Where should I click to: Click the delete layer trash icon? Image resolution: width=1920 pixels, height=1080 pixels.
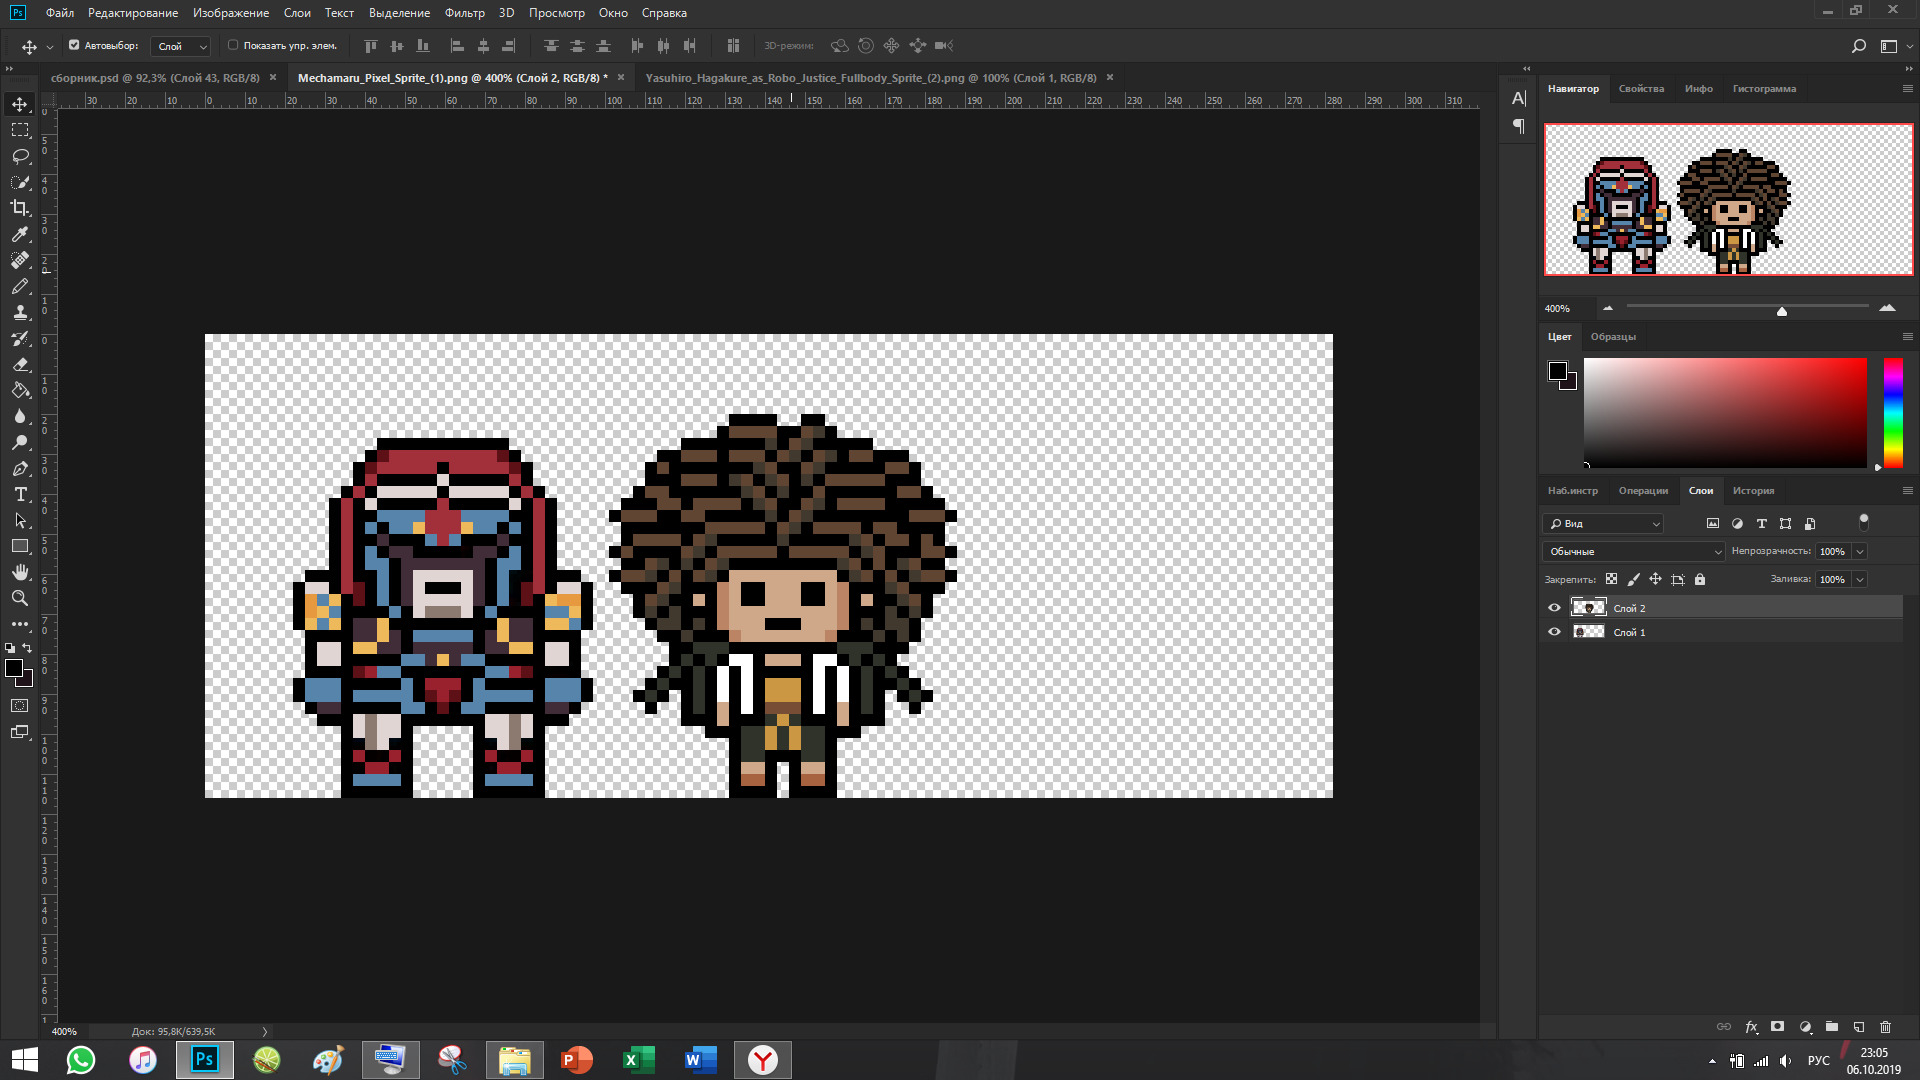(1885, 1027)
